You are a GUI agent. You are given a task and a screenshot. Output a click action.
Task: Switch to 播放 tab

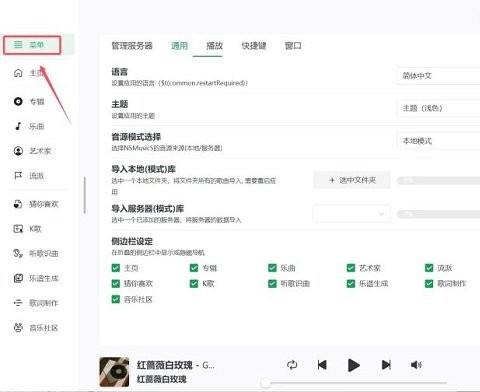click(x=214, y=46)
